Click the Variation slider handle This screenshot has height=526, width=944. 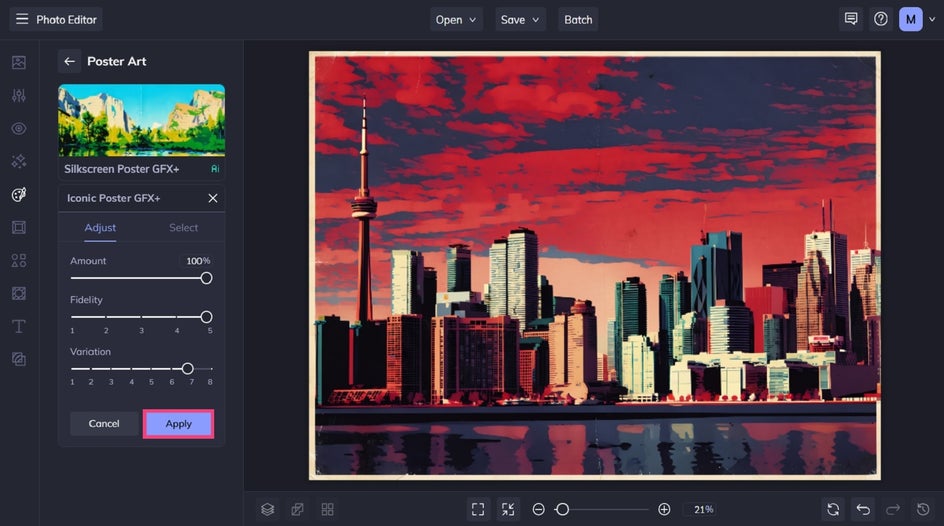[187, 368]
